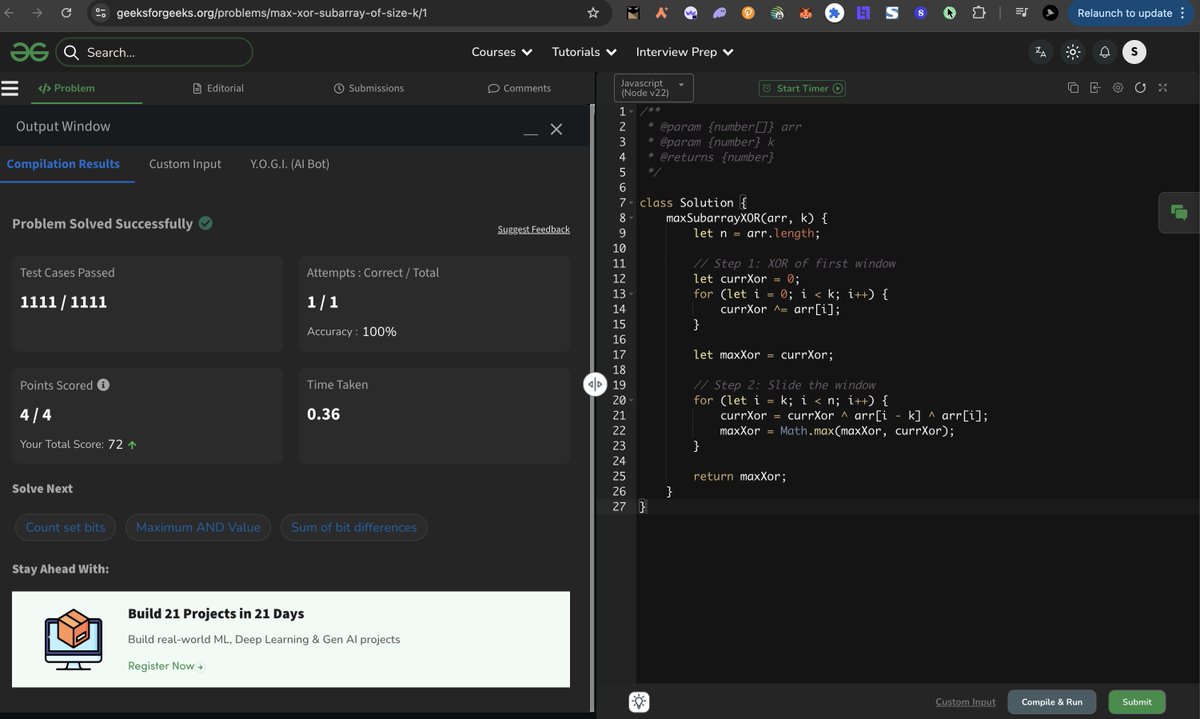Submit the solution
1200x719 pixels.
coord(1137,702)
